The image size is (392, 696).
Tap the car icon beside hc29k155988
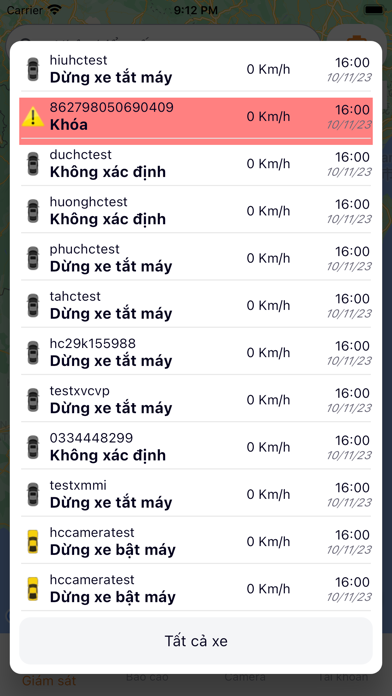[x=33, y=353]
